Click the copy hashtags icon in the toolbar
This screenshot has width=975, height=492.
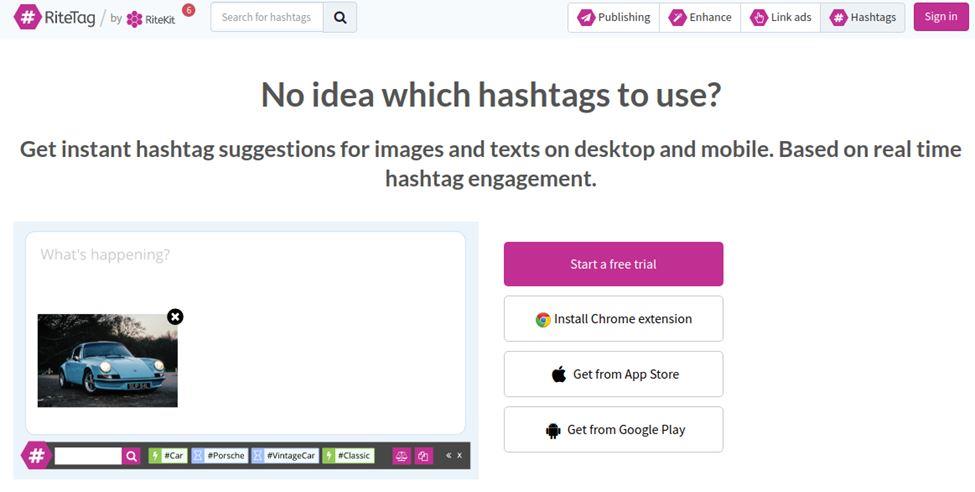[423, 456]
